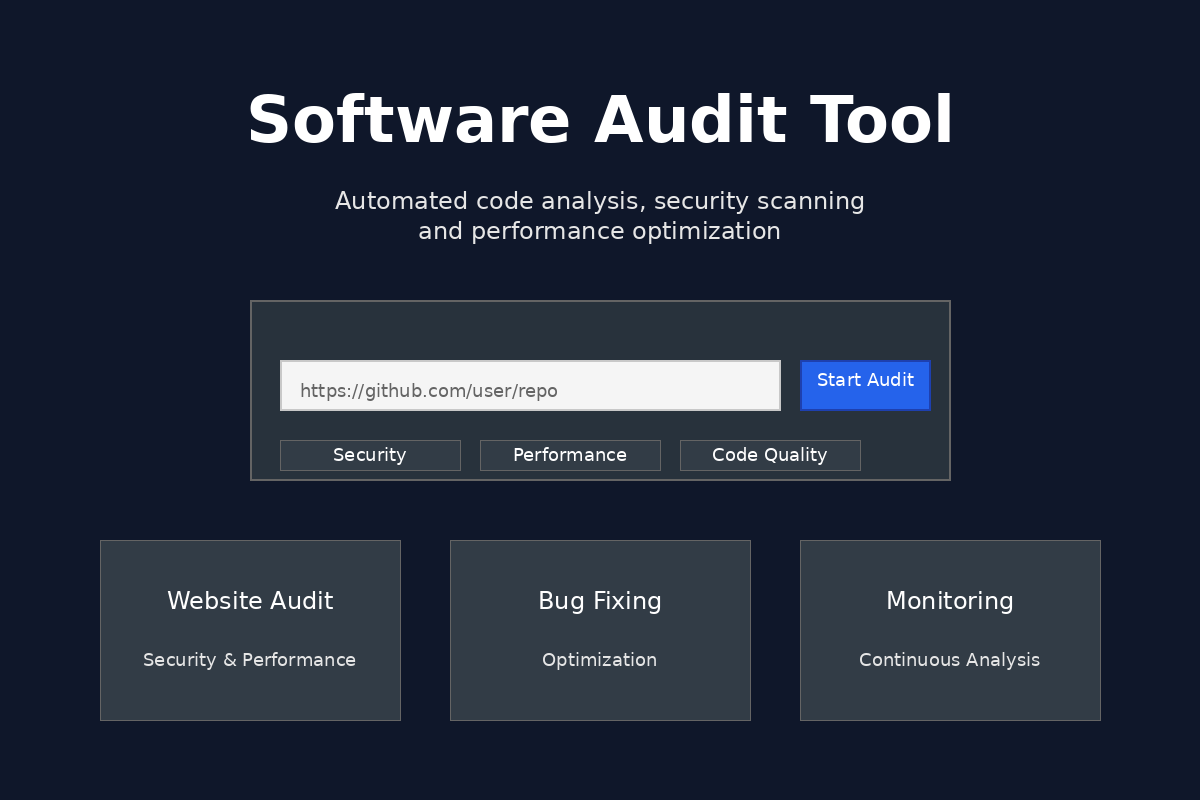Viewport: 1200px width, 800px height.
Task: Open the Bug Fixing card
Action: tap(600, 630)
